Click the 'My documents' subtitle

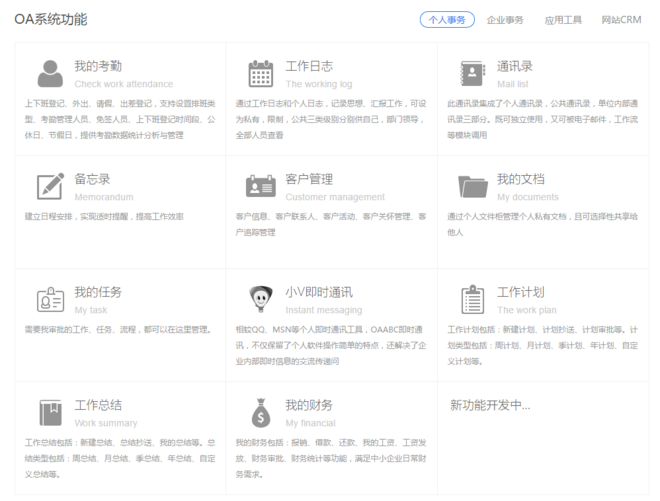tap(528, 197)
